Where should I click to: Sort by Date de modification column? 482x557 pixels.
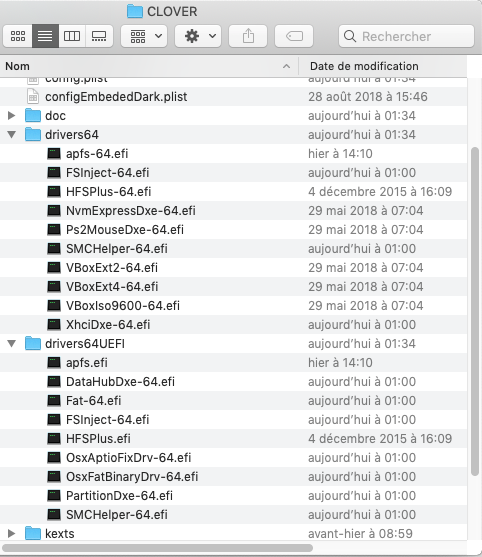click(383, 66)
